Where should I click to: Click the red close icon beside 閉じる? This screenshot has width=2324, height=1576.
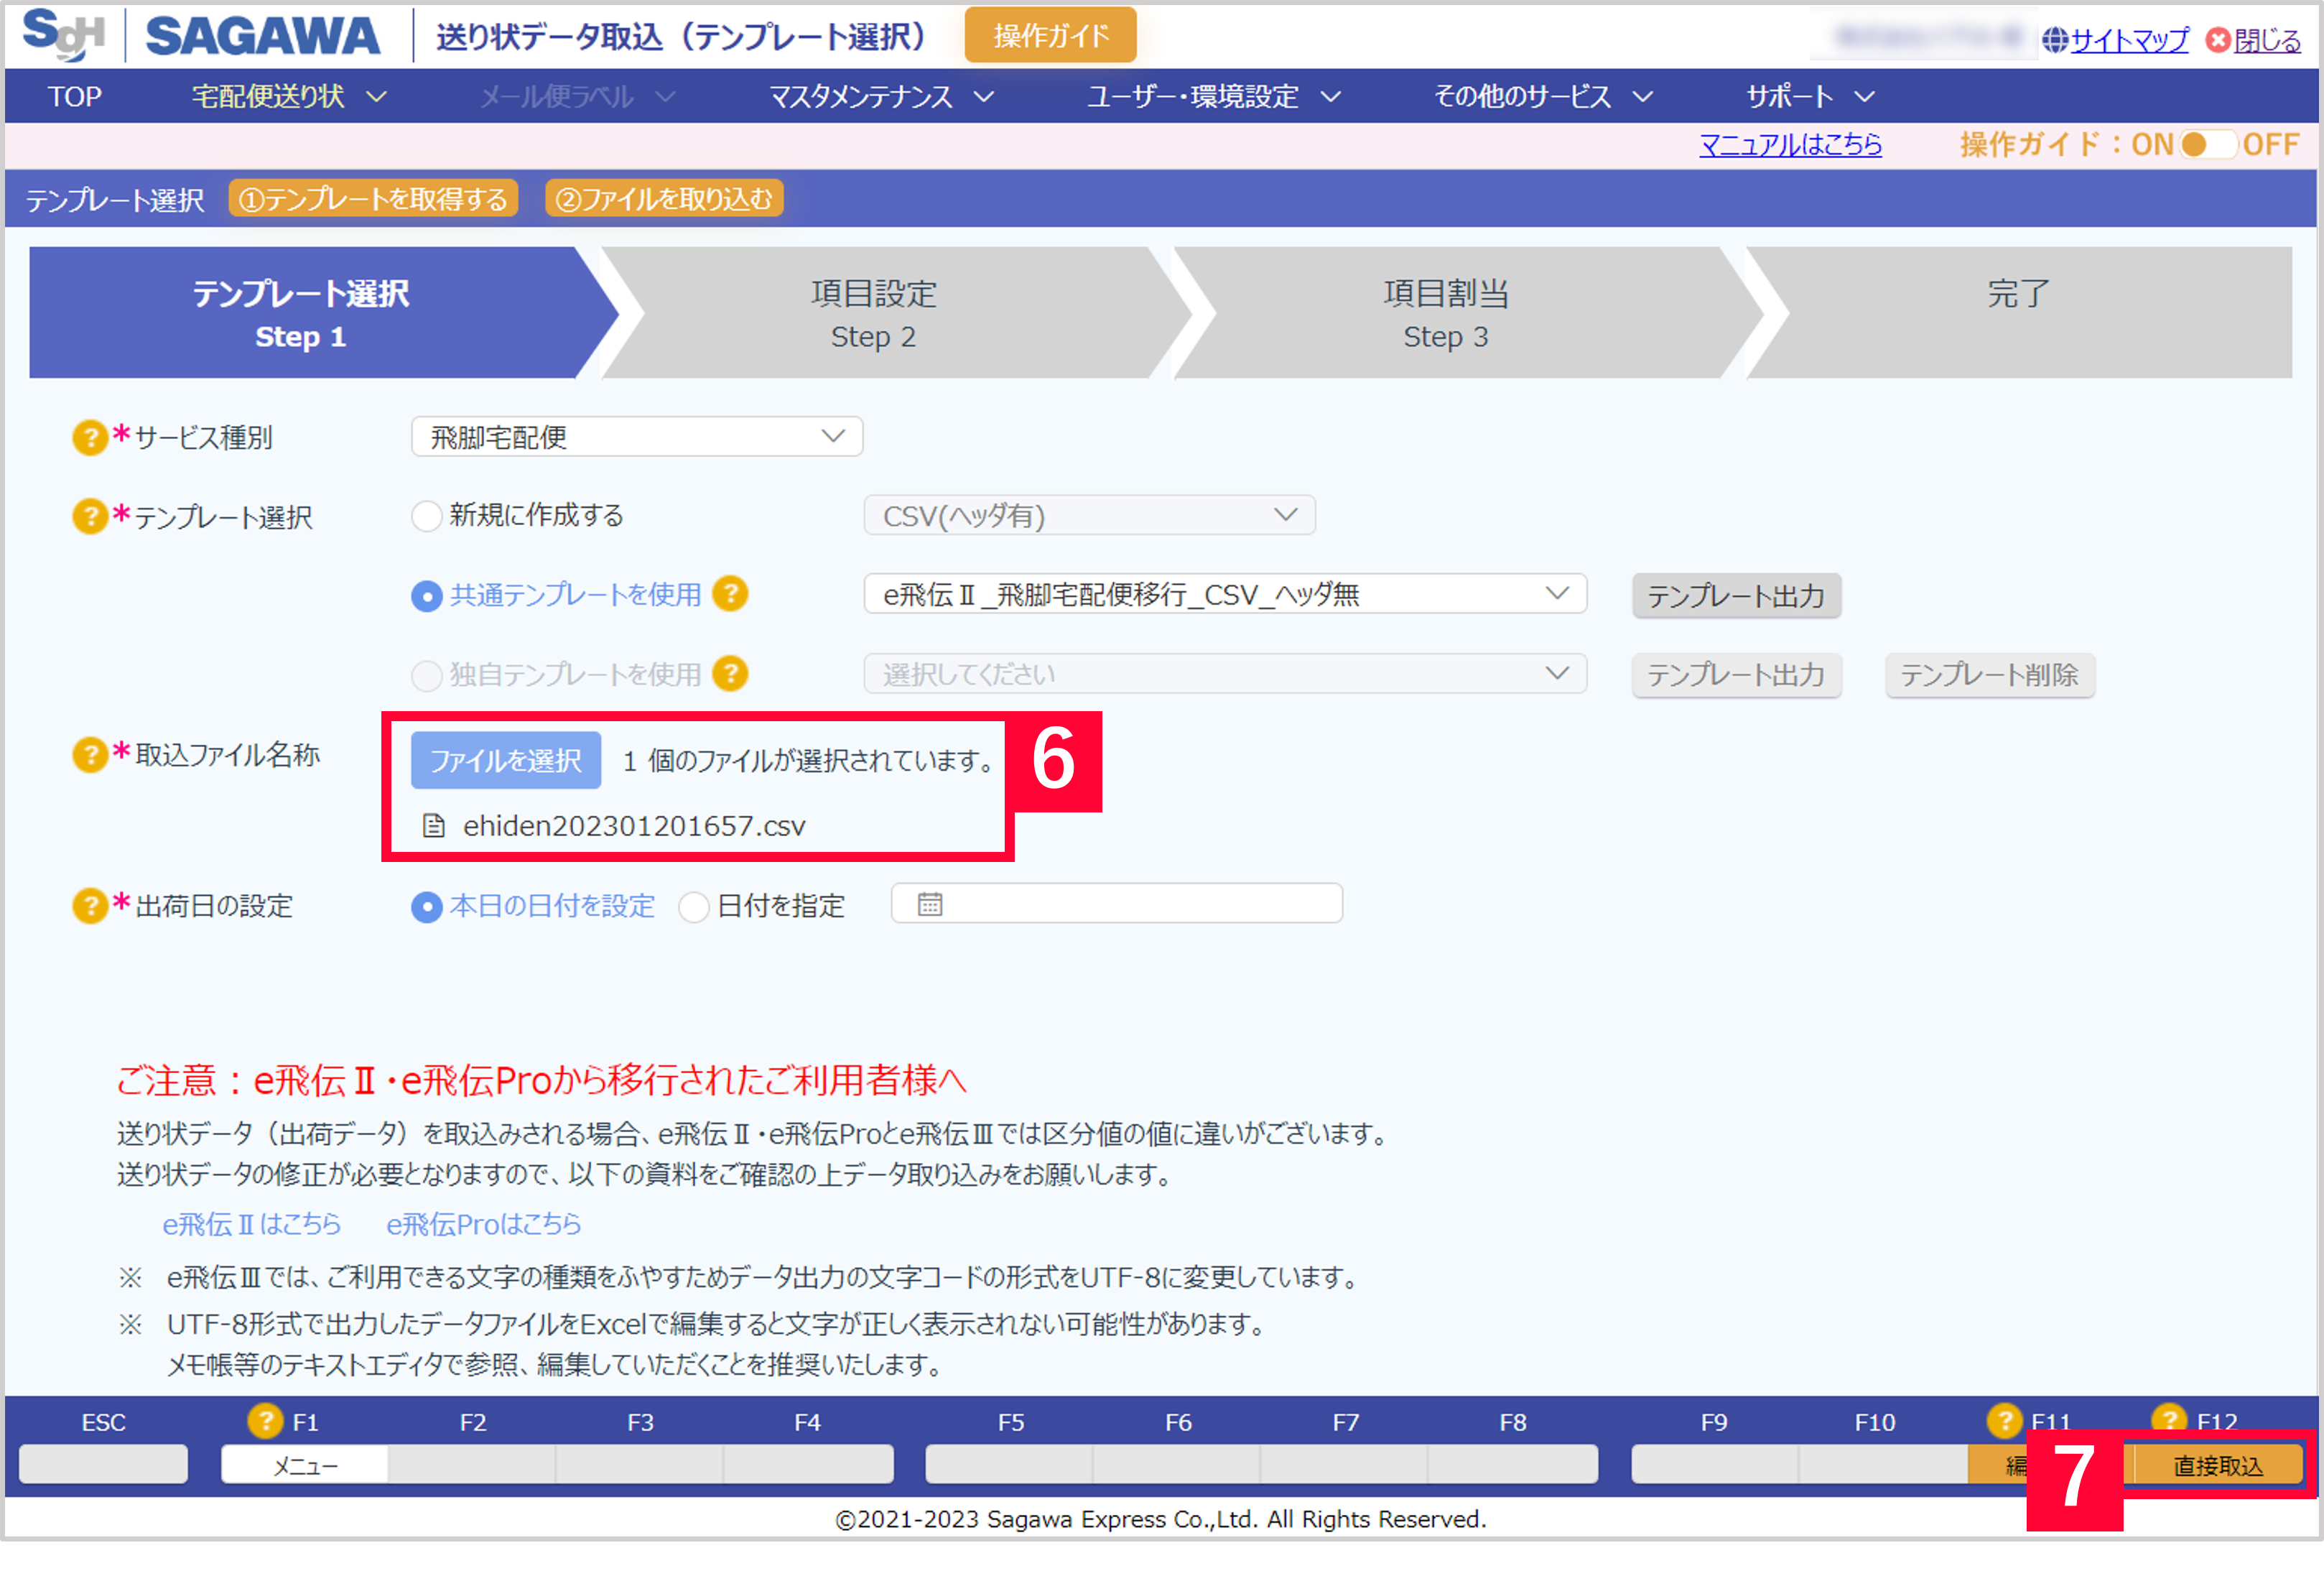2218,40
